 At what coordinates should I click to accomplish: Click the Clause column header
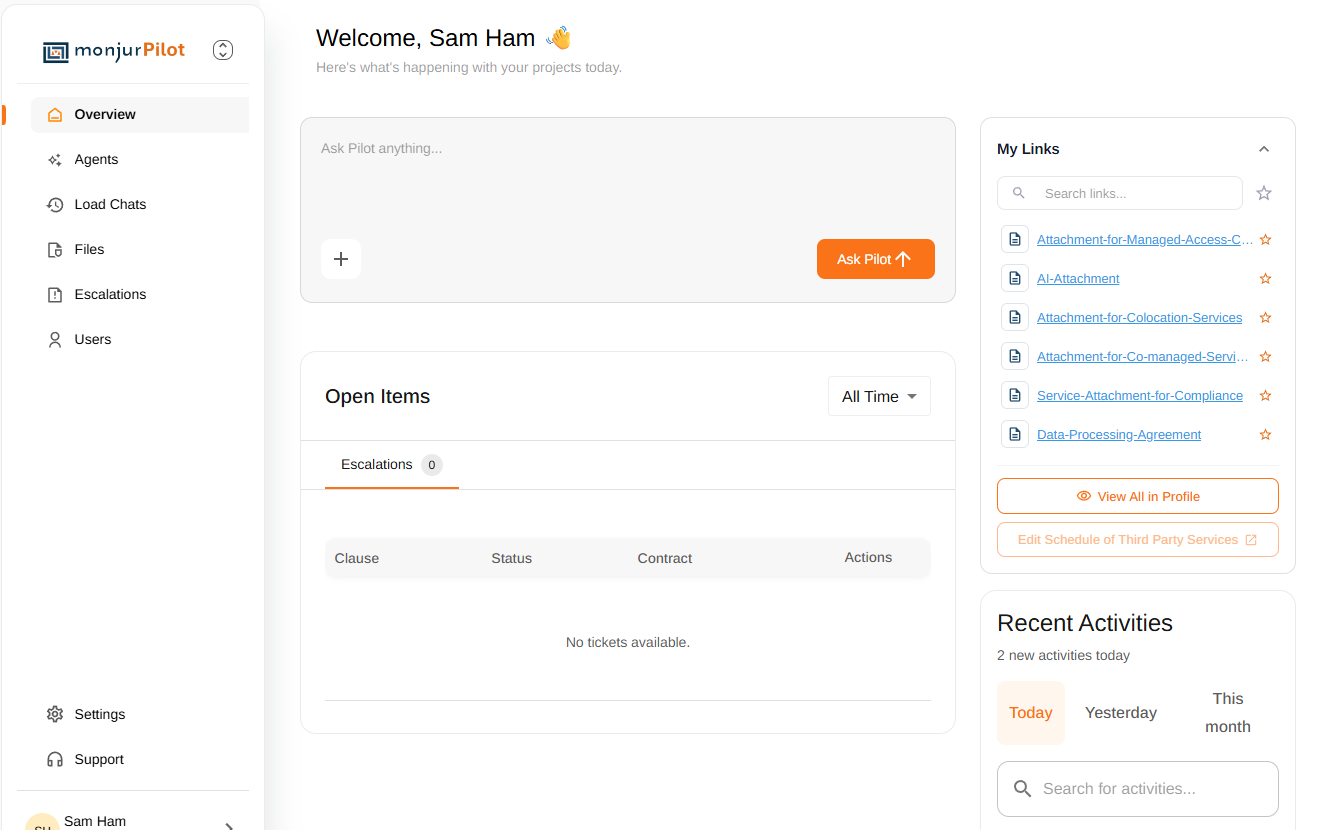coord(357,559)
